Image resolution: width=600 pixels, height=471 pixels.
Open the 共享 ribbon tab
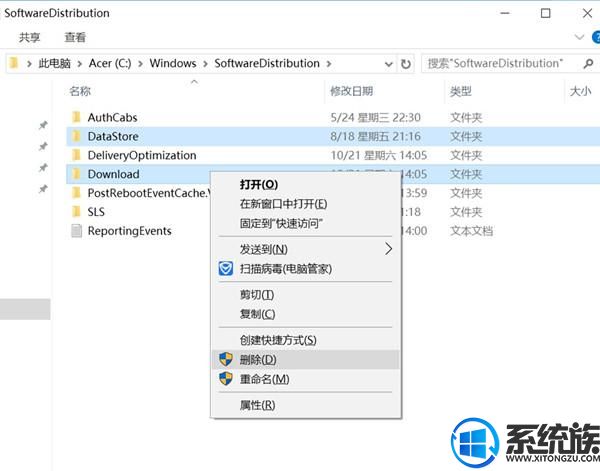point(29,37)
